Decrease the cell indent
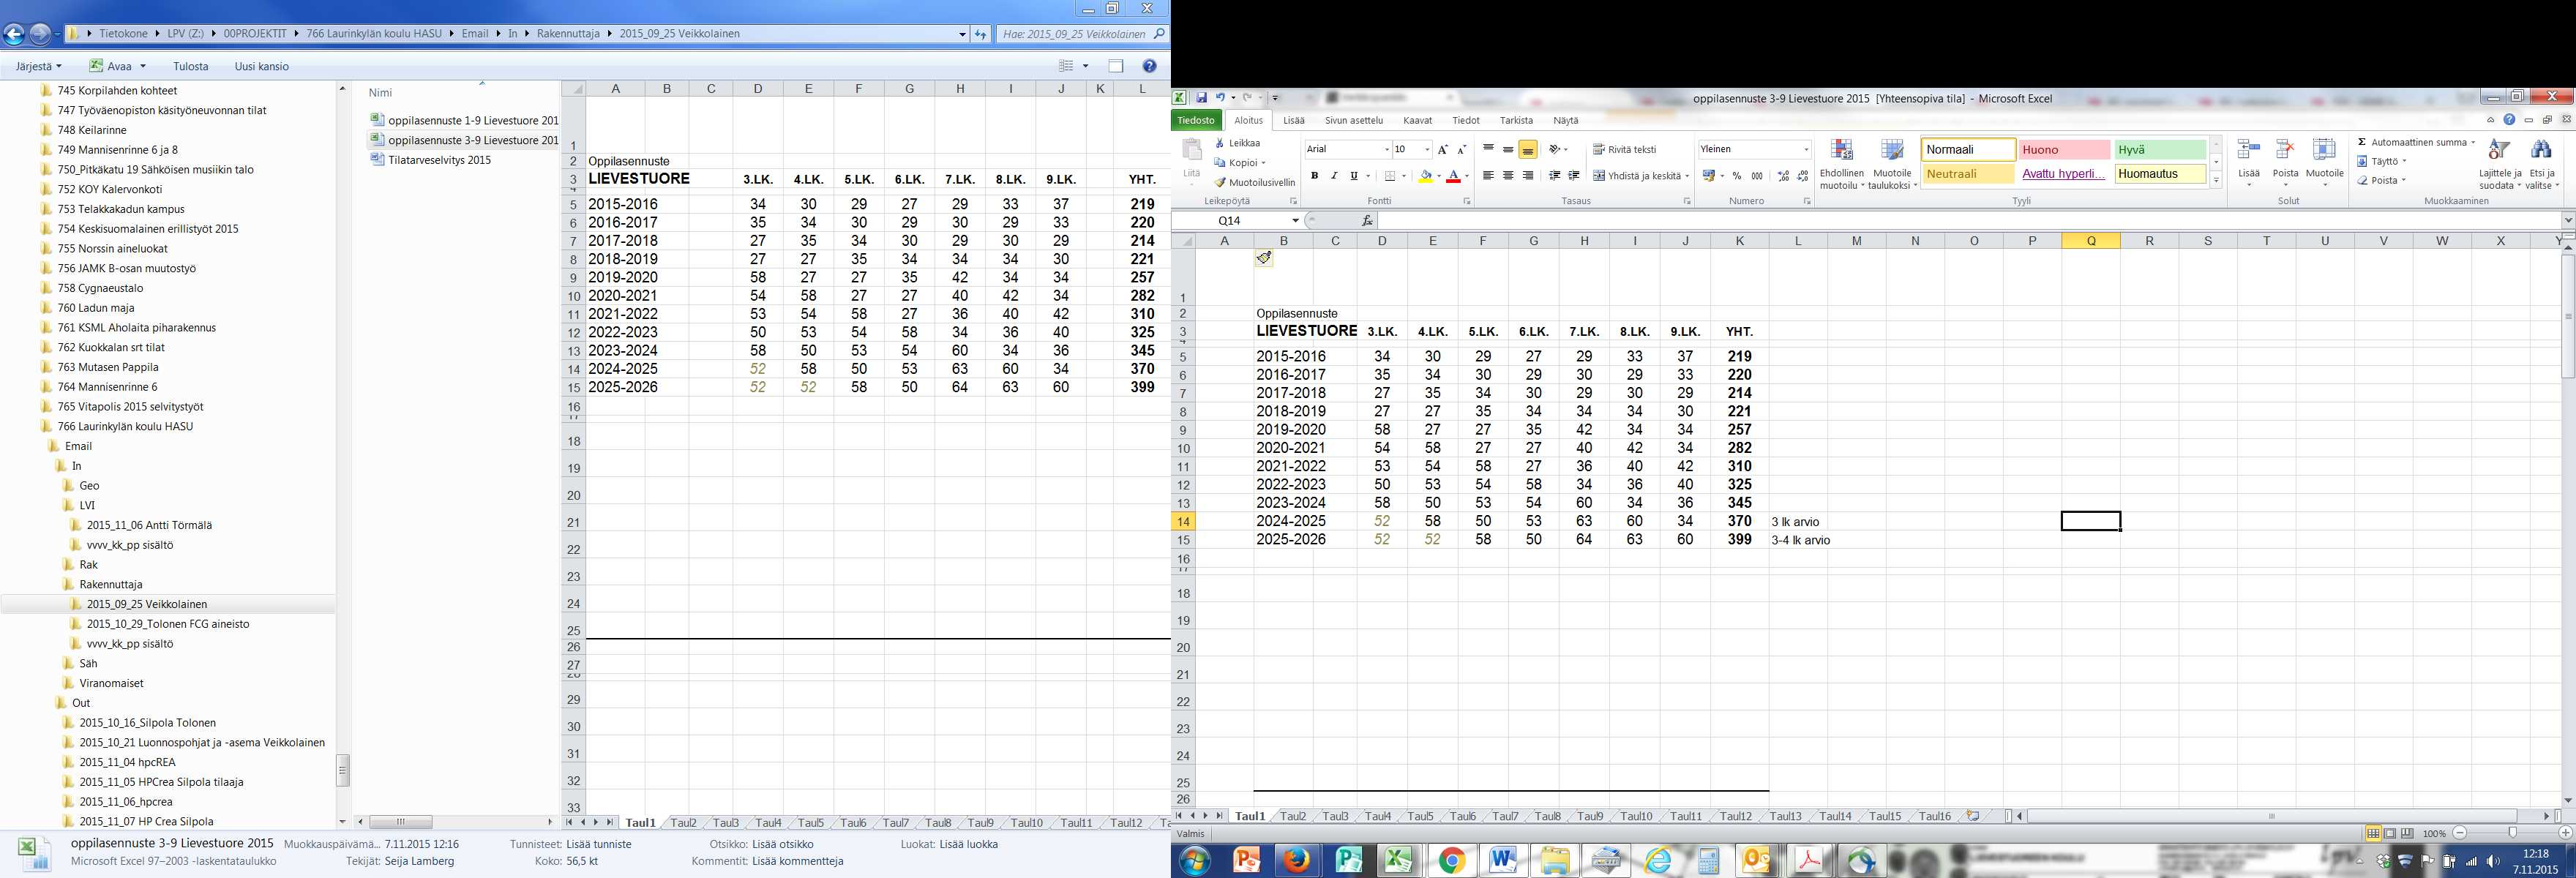 1554,176
